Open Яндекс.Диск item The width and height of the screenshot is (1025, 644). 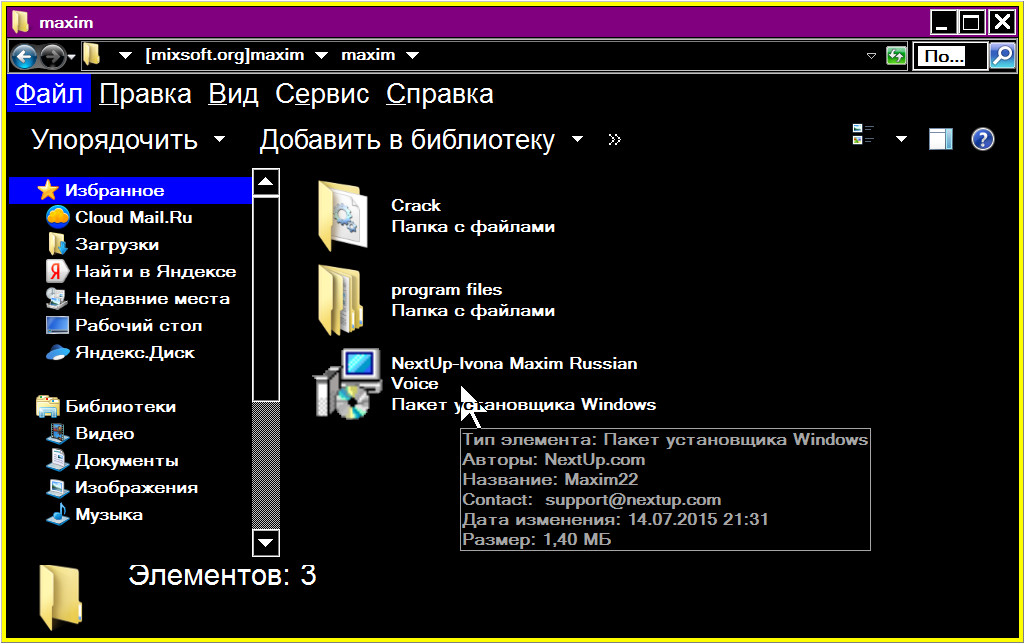(135, 353)
